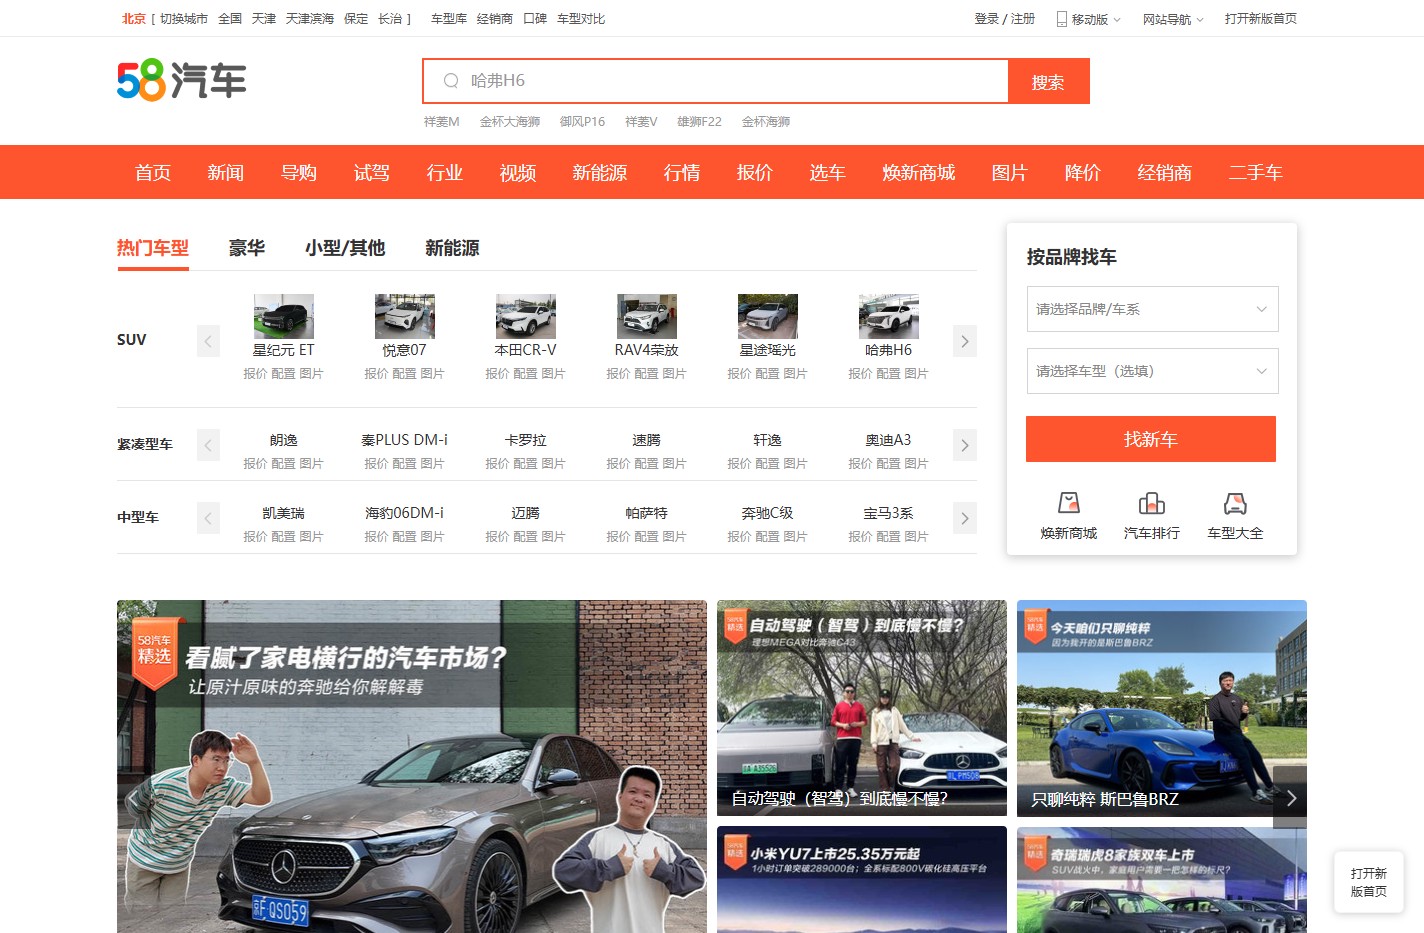This screenshot has width=1424, height=933.
Task: Click 打开新版首页 floating button
Action: pos(1369,882)
